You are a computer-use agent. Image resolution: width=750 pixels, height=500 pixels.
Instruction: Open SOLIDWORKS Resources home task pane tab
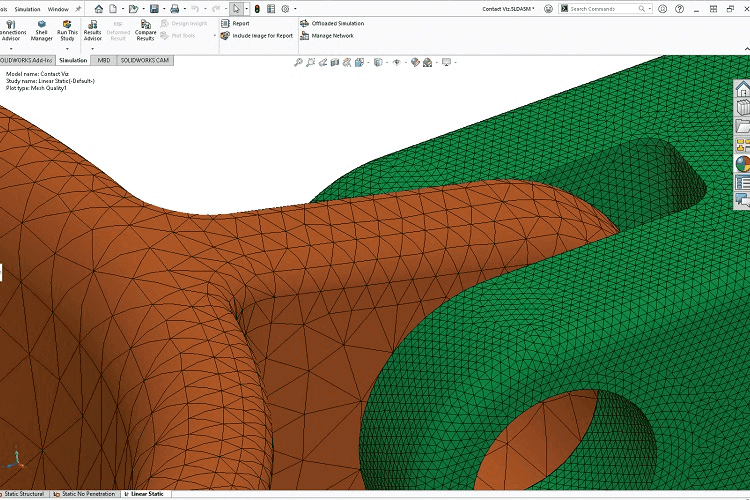point(742,89)
